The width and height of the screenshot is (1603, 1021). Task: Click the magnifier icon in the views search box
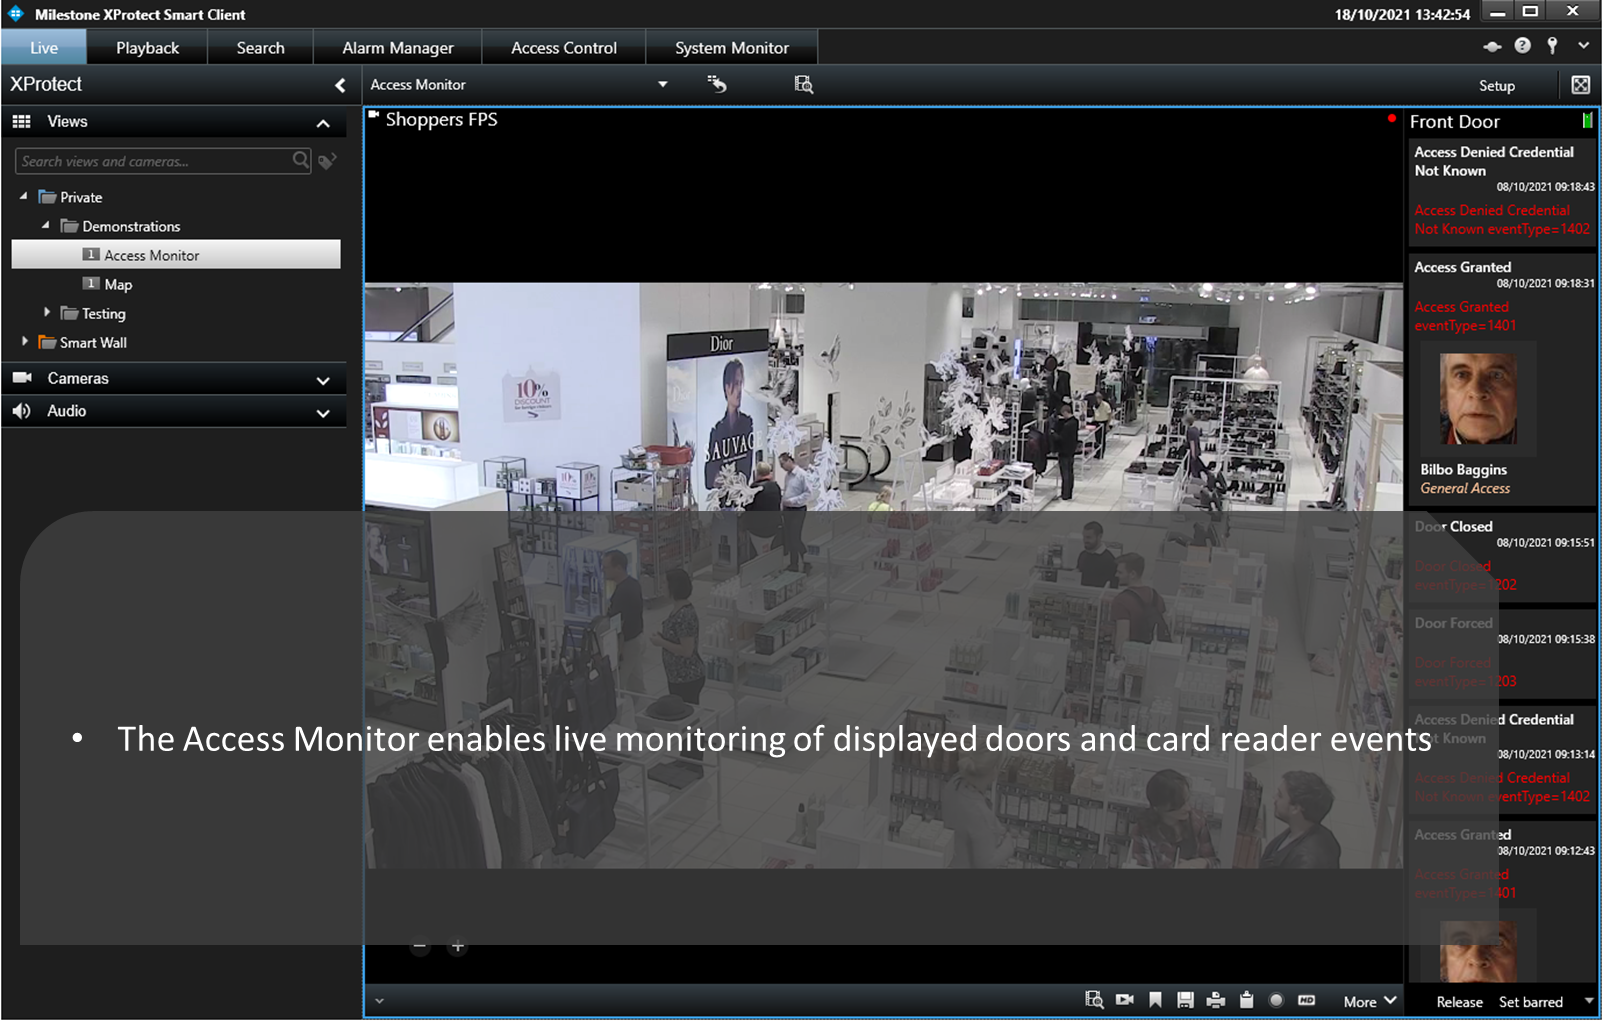[x=300, y=160]
